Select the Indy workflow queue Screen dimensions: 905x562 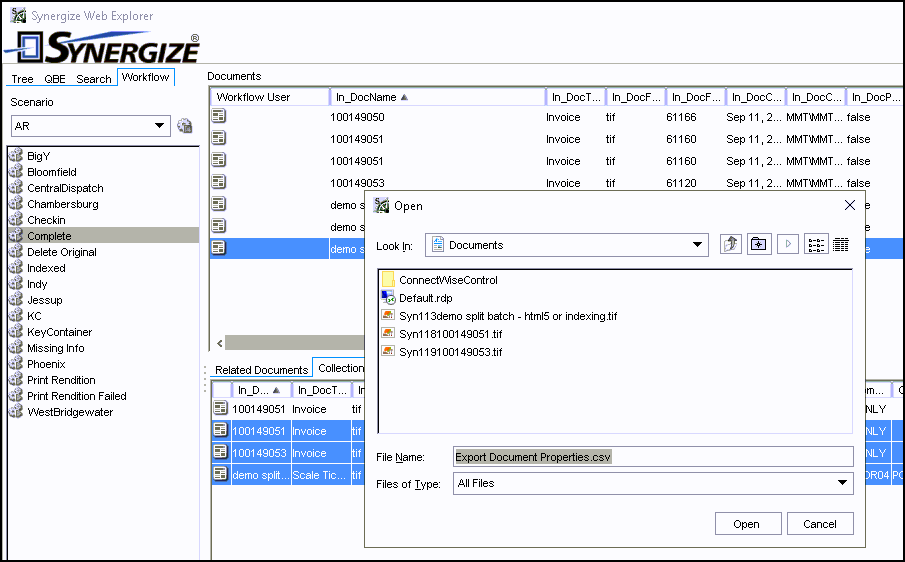point(37,284)
